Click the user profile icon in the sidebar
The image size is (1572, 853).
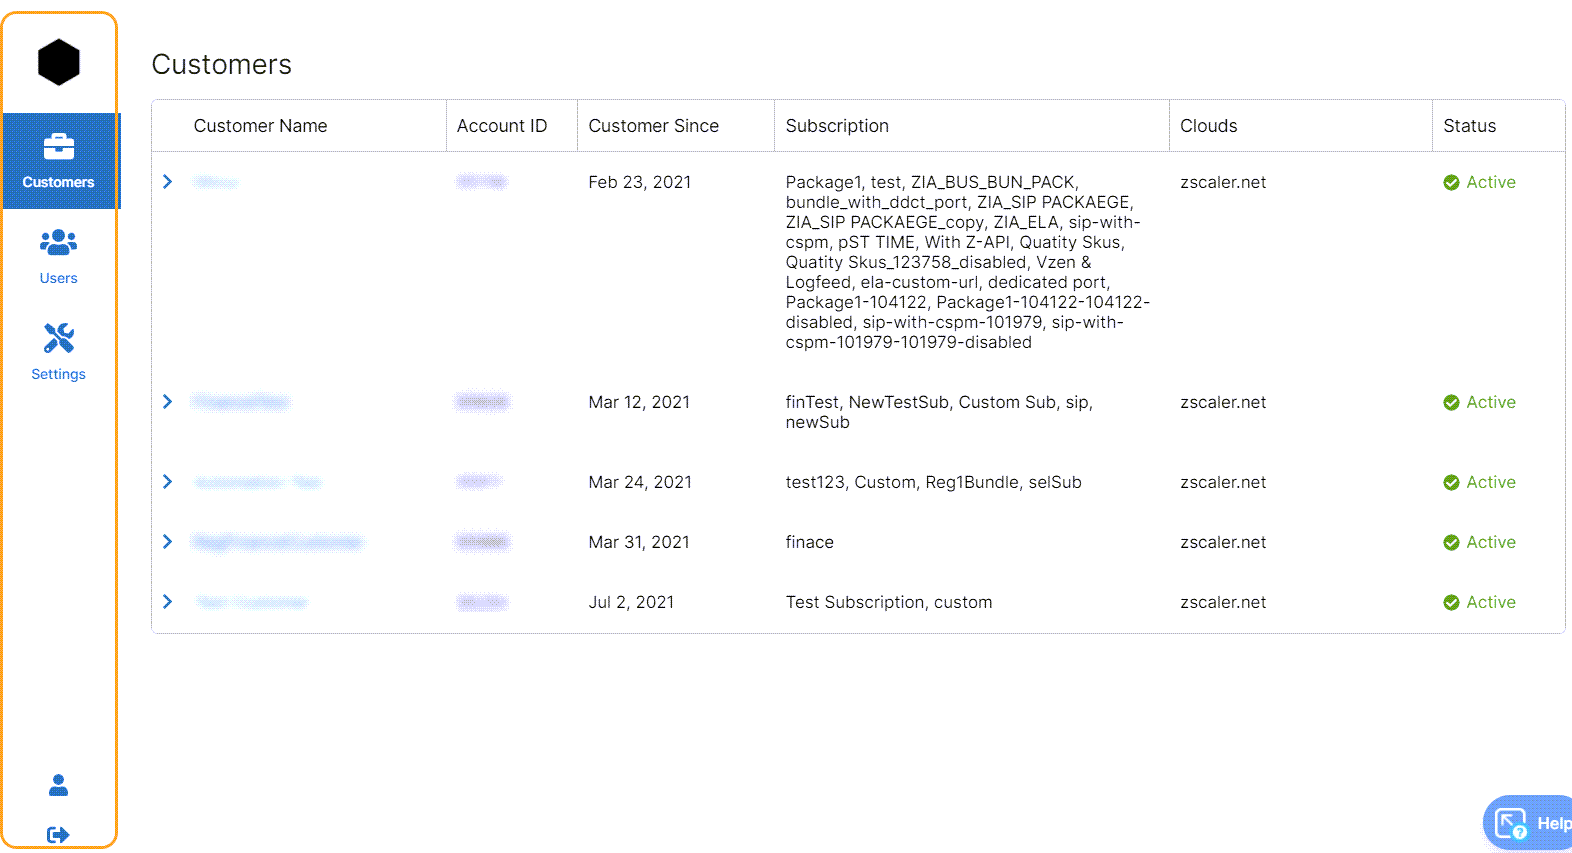point(59,785)
